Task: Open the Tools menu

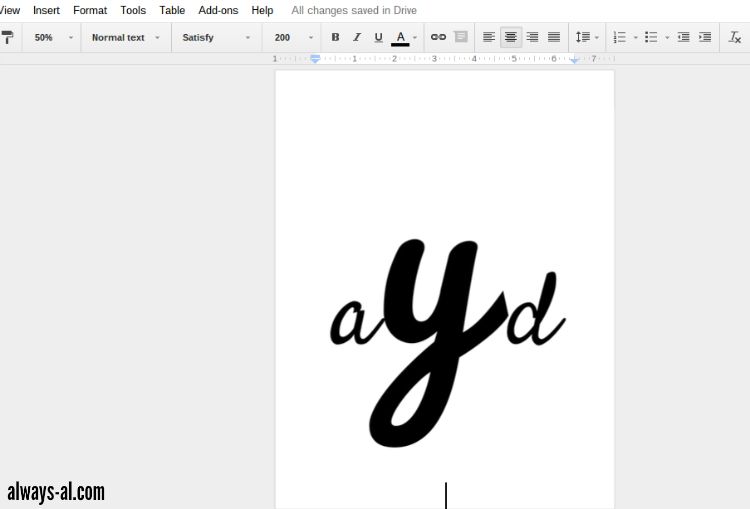Action: click(x=133, y=10)
